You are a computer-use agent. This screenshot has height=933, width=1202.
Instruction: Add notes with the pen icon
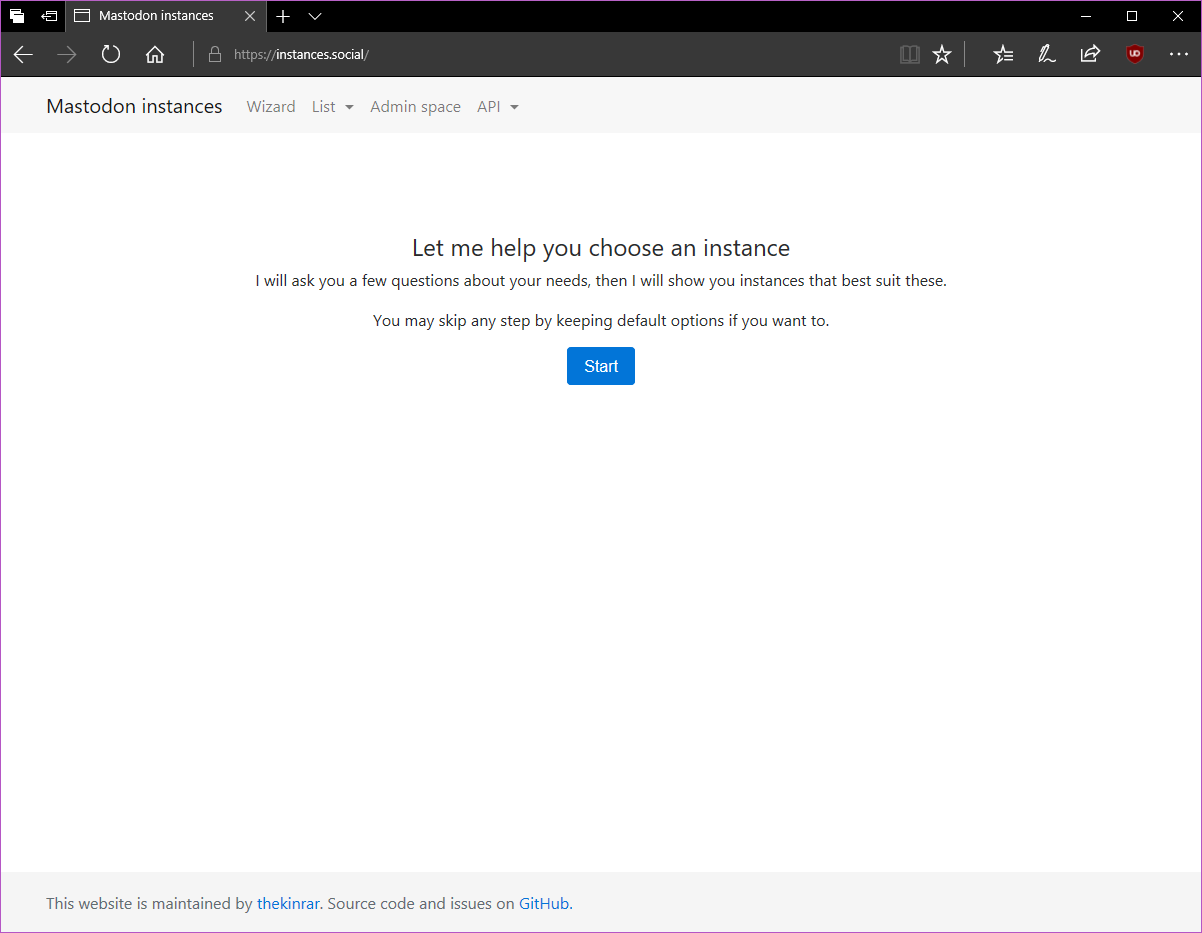(1047, 55)
